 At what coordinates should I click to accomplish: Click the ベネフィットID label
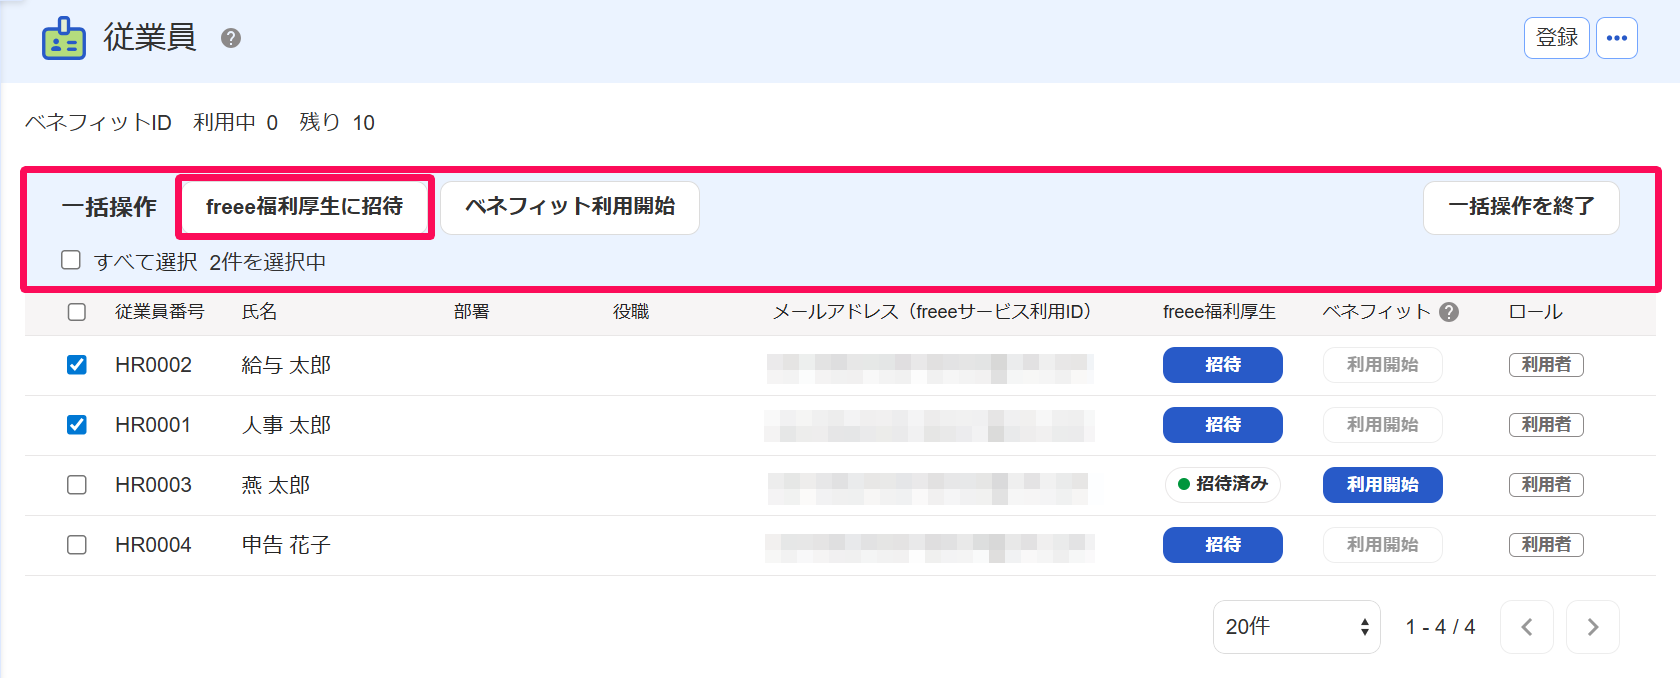[x=98, y=122]
